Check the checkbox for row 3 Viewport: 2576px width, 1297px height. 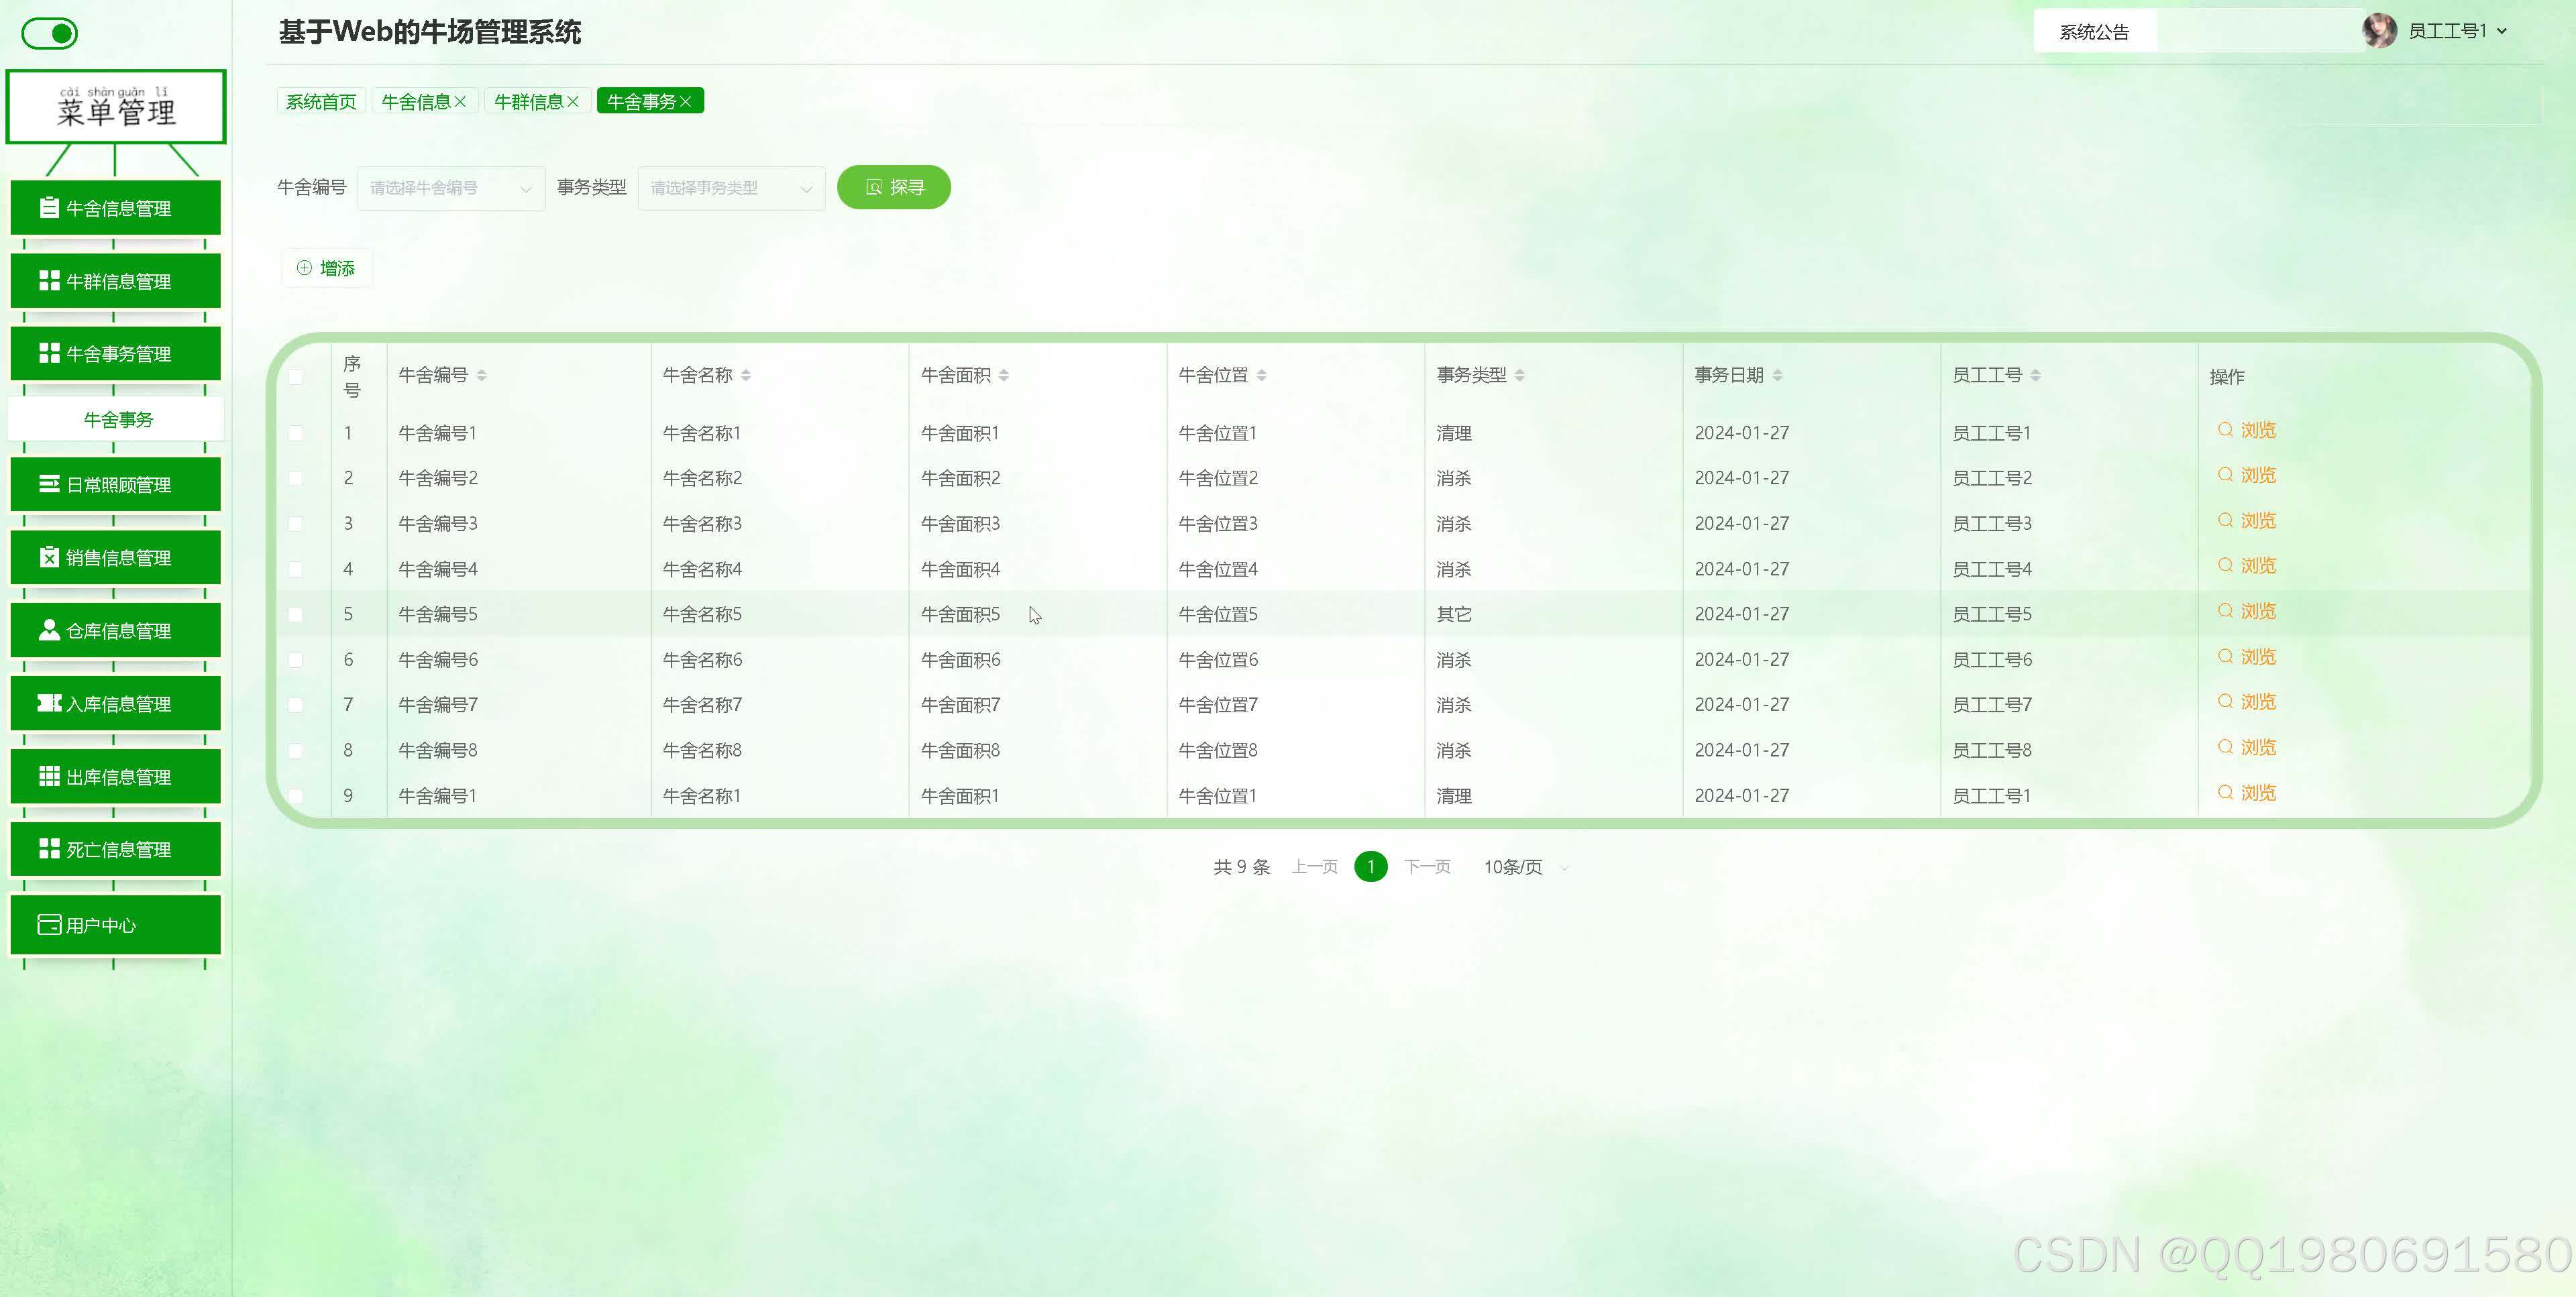tap(296, 524)
